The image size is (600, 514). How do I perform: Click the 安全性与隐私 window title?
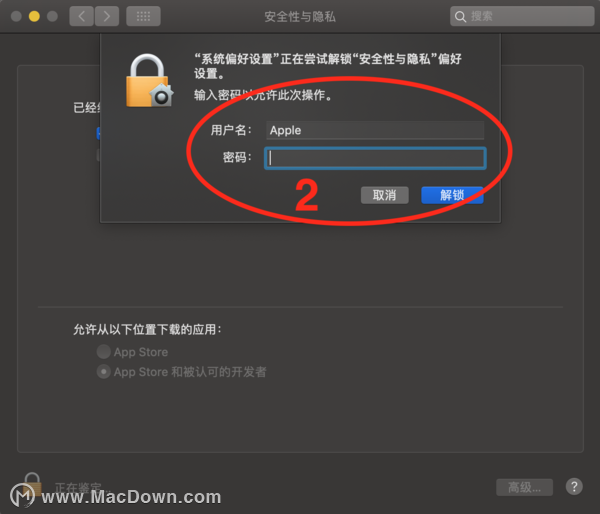tap(300, 16)
